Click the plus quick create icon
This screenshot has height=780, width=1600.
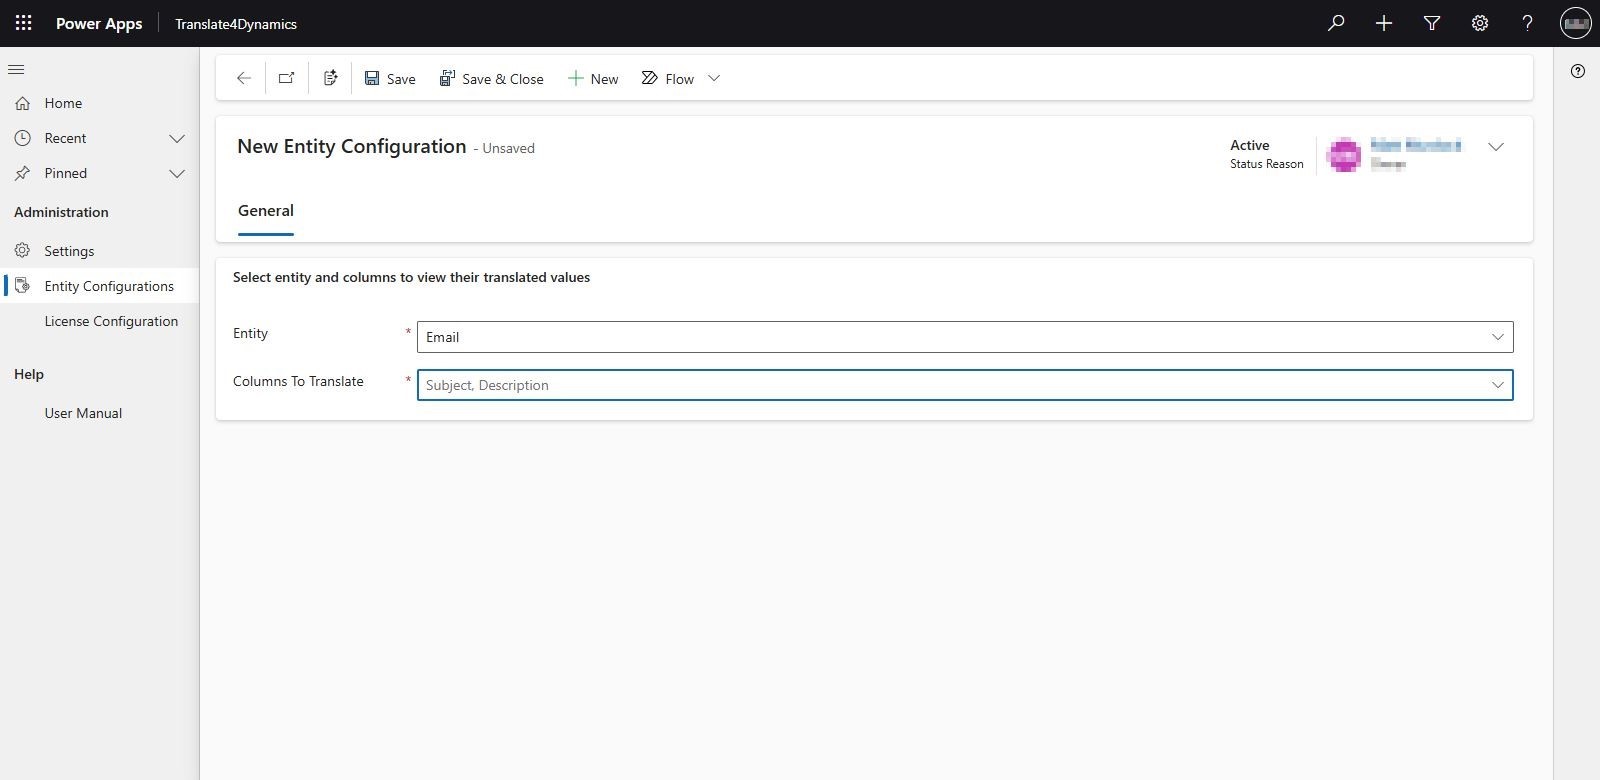1384,23
